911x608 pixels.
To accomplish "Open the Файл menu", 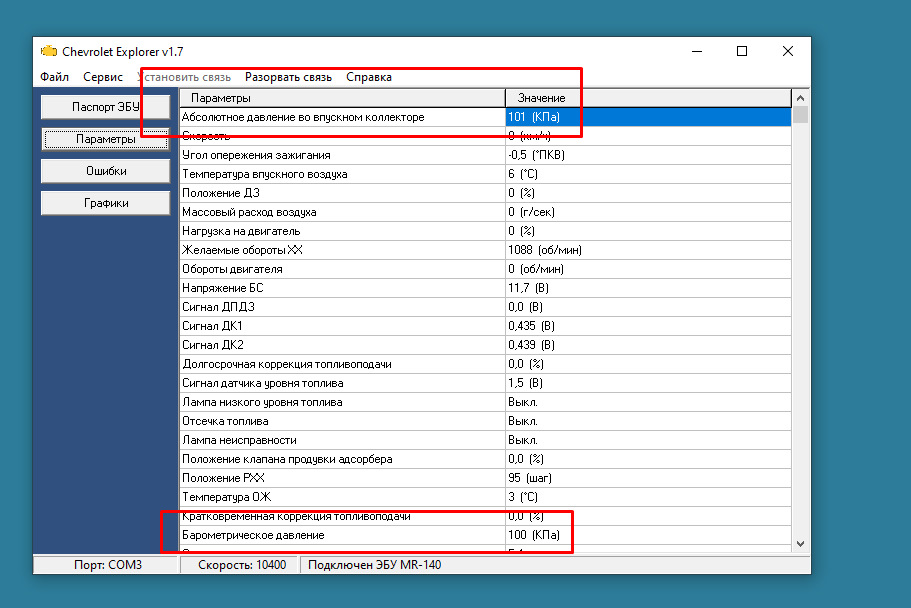I will coord(55,77).
